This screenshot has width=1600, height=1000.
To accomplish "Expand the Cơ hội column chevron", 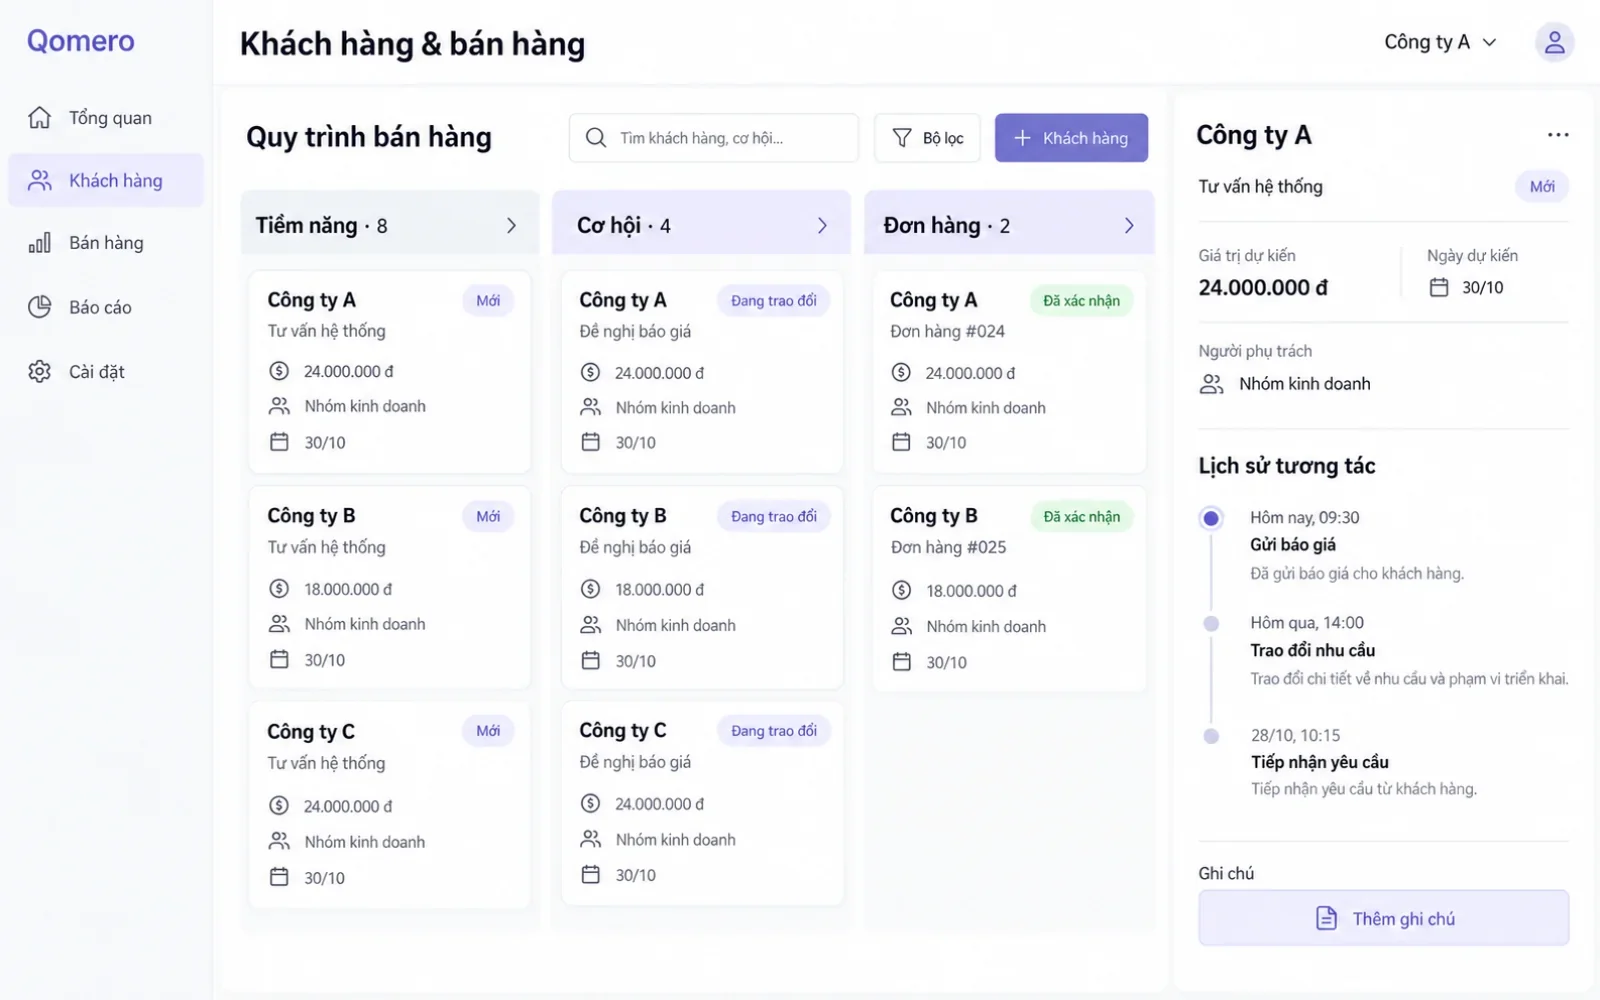I will click(x=822, y=226).
